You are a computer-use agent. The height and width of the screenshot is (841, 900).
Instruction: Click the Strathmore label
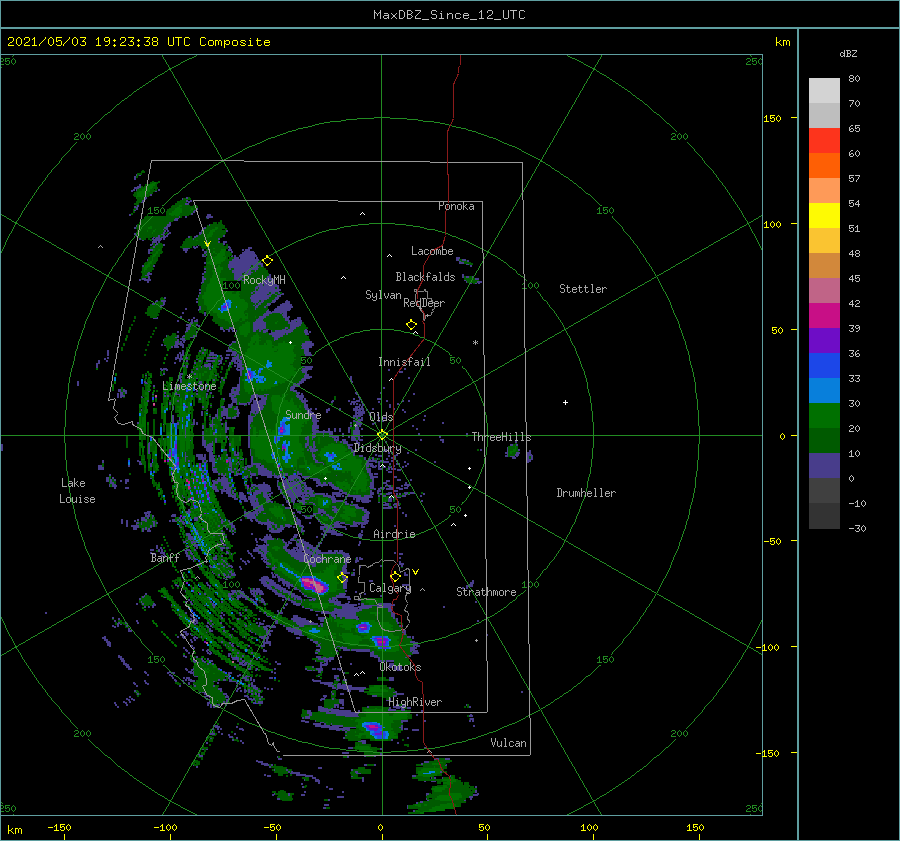[x=486, y=592]
